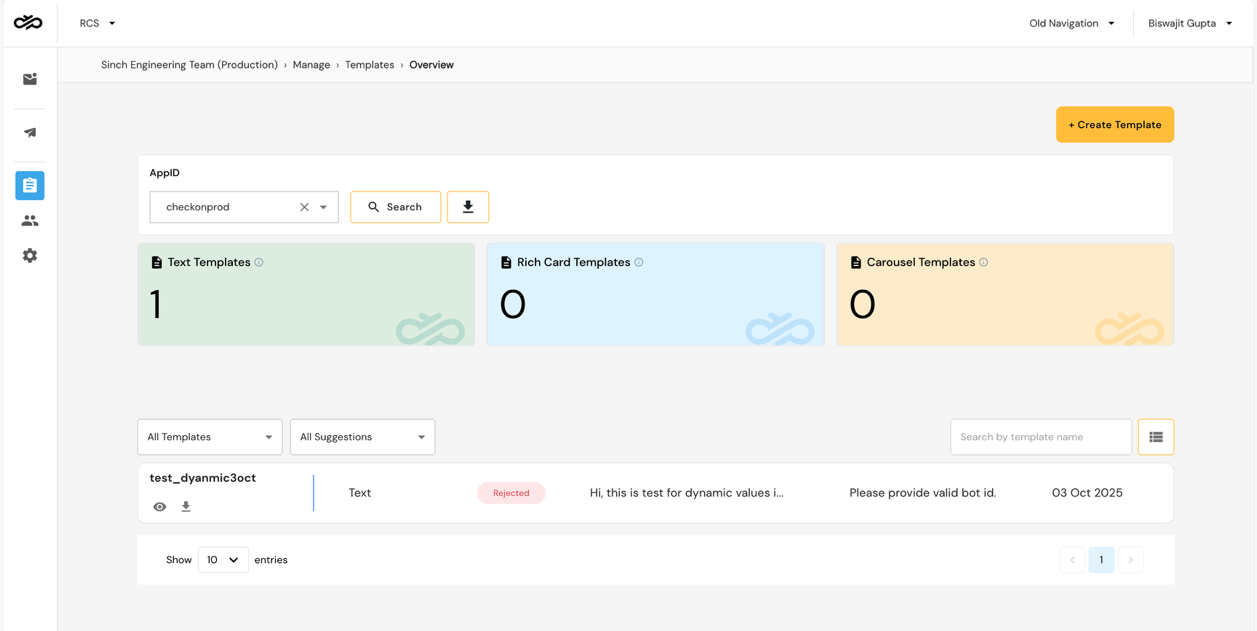Open the All Suggestions filter dropdown
Screen dimensions: 1257x631
362,437
